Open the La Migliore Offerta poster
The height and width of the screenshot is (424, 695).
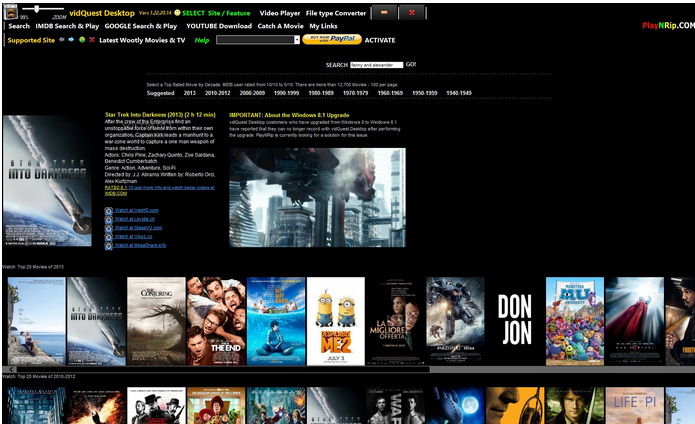[x=395, y=321]
